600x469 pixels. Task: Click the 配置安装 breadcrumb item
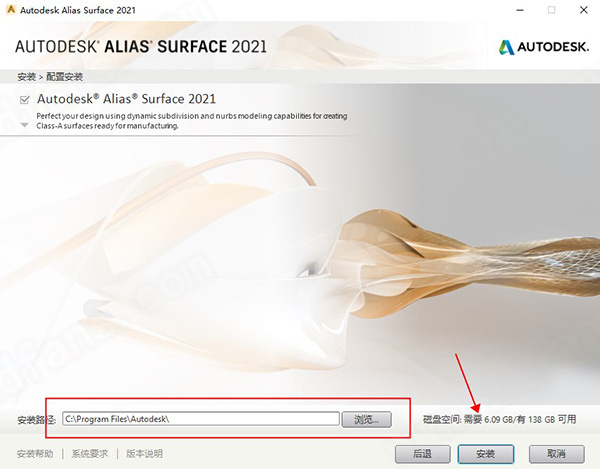click(x=64, y=77)
